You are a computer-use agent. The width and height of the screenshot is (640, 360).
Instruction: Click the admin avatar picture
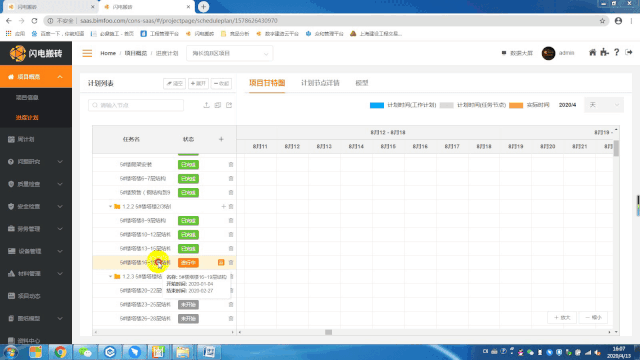pos(548,53)
